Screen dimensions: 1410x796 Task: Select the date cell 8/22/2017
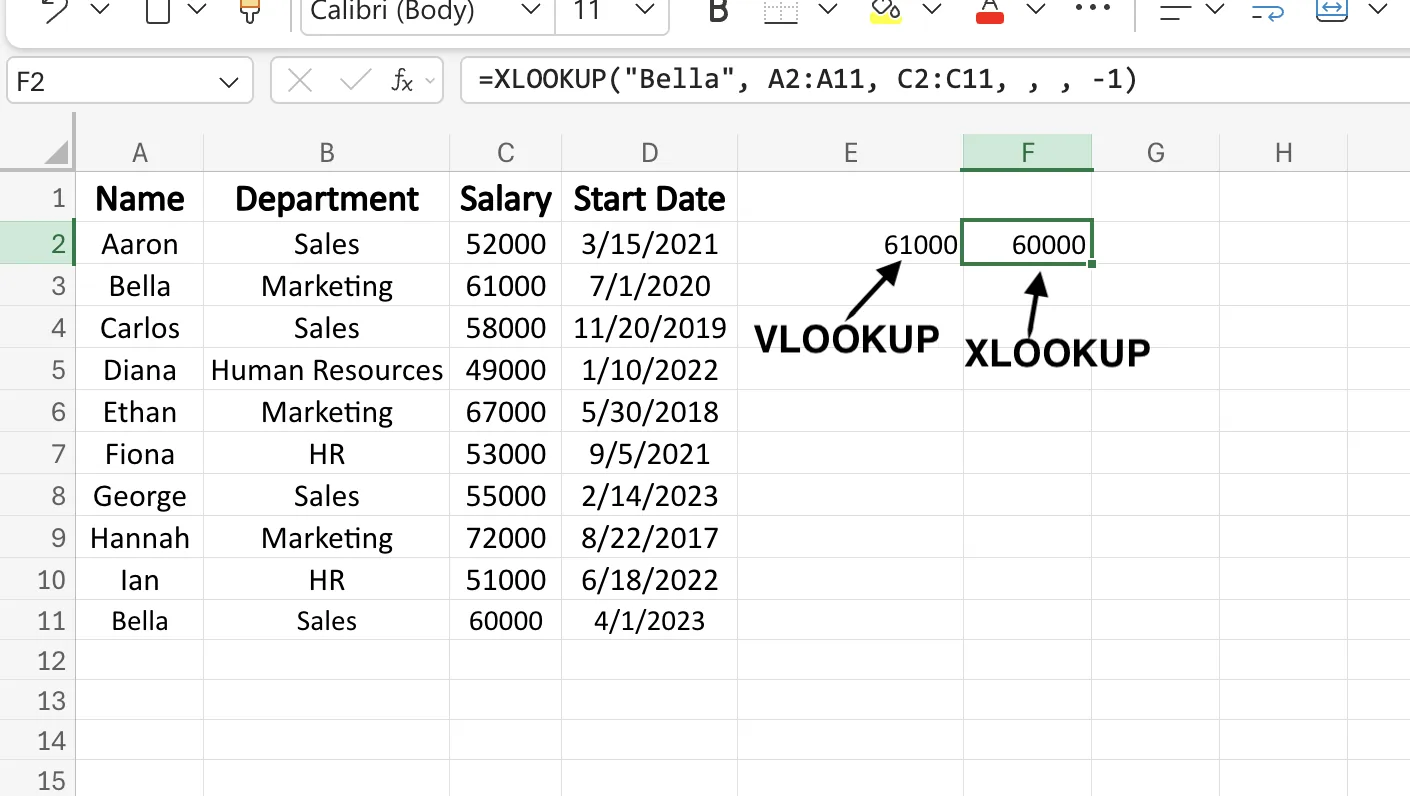tap(650, 538)
